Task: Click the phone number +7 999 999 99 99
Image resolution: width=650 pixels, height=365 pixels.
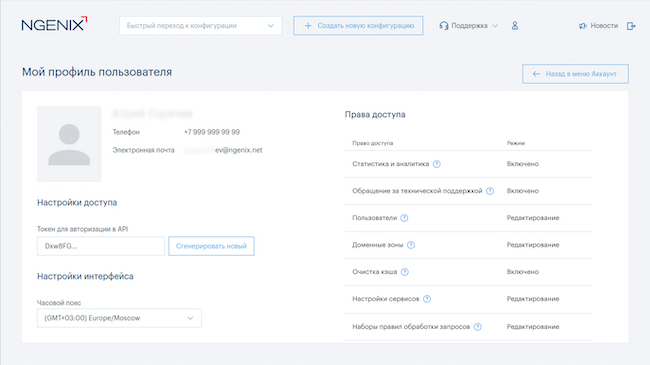Action: (x=212, y=132)
